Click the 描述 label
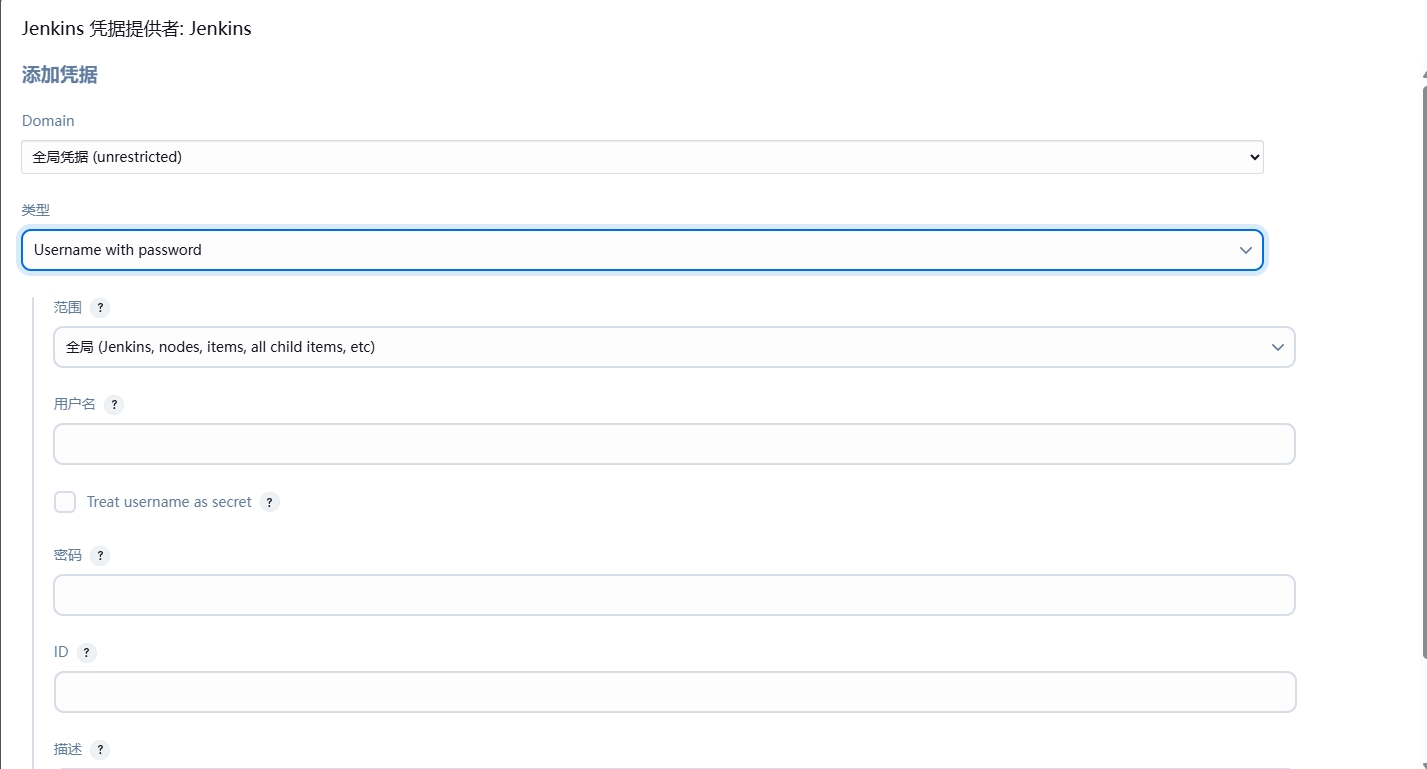1427x769 pixels. (68, 749)
